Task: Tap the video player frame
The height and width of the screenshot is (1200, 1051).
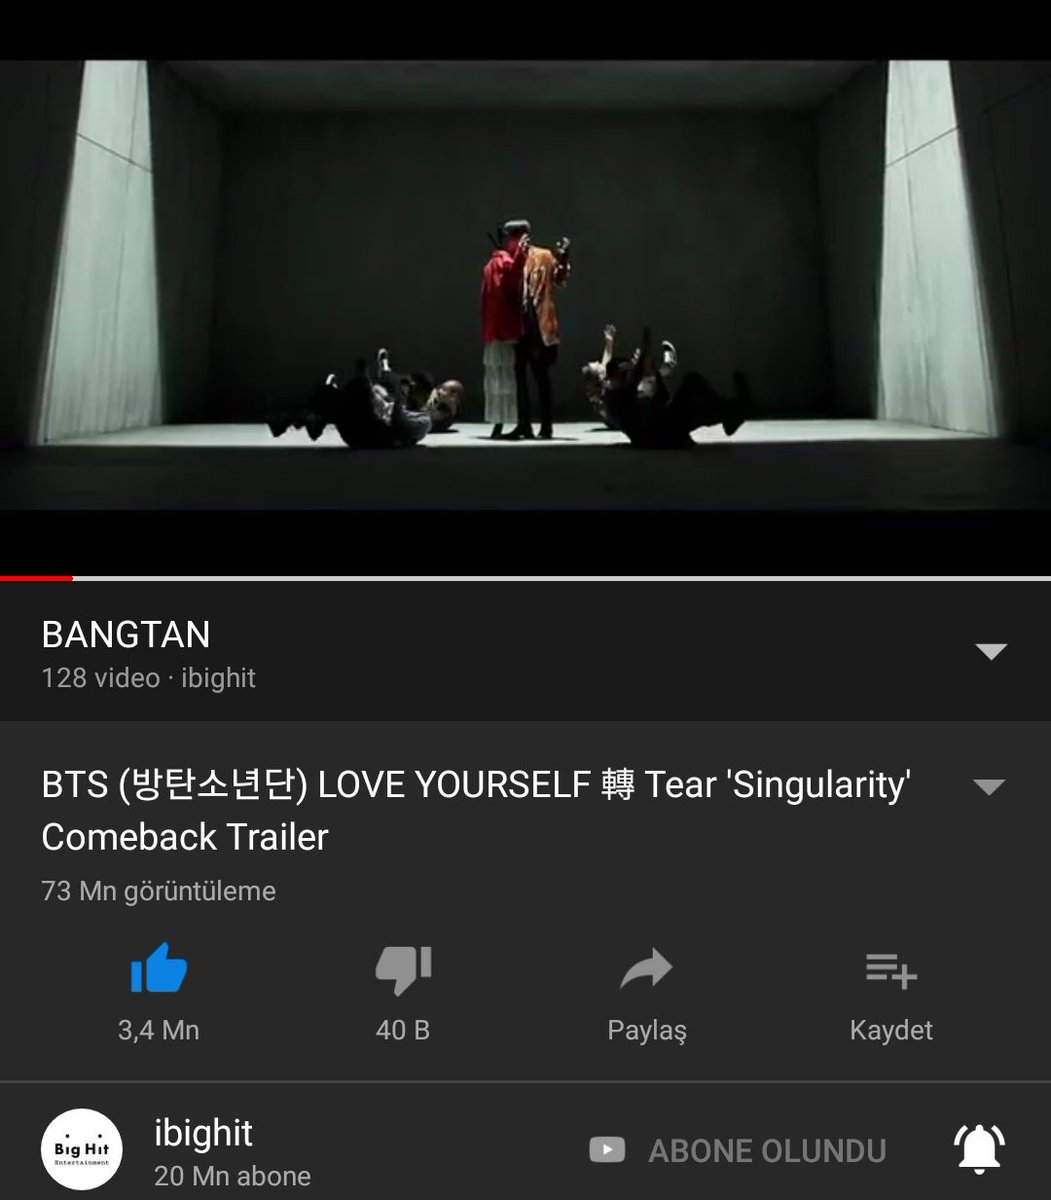Action: tap(525, 286)
